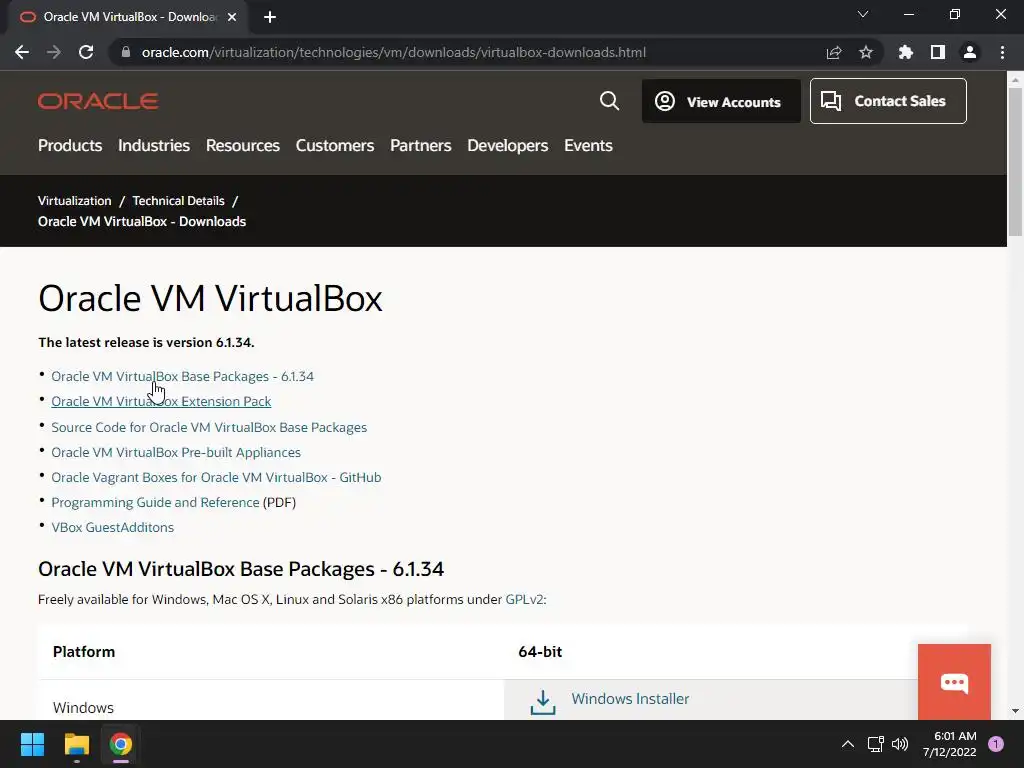Open the Chrome profile avatar
The height and width of the screenshot is (768, 1024).
coord(970,52)
